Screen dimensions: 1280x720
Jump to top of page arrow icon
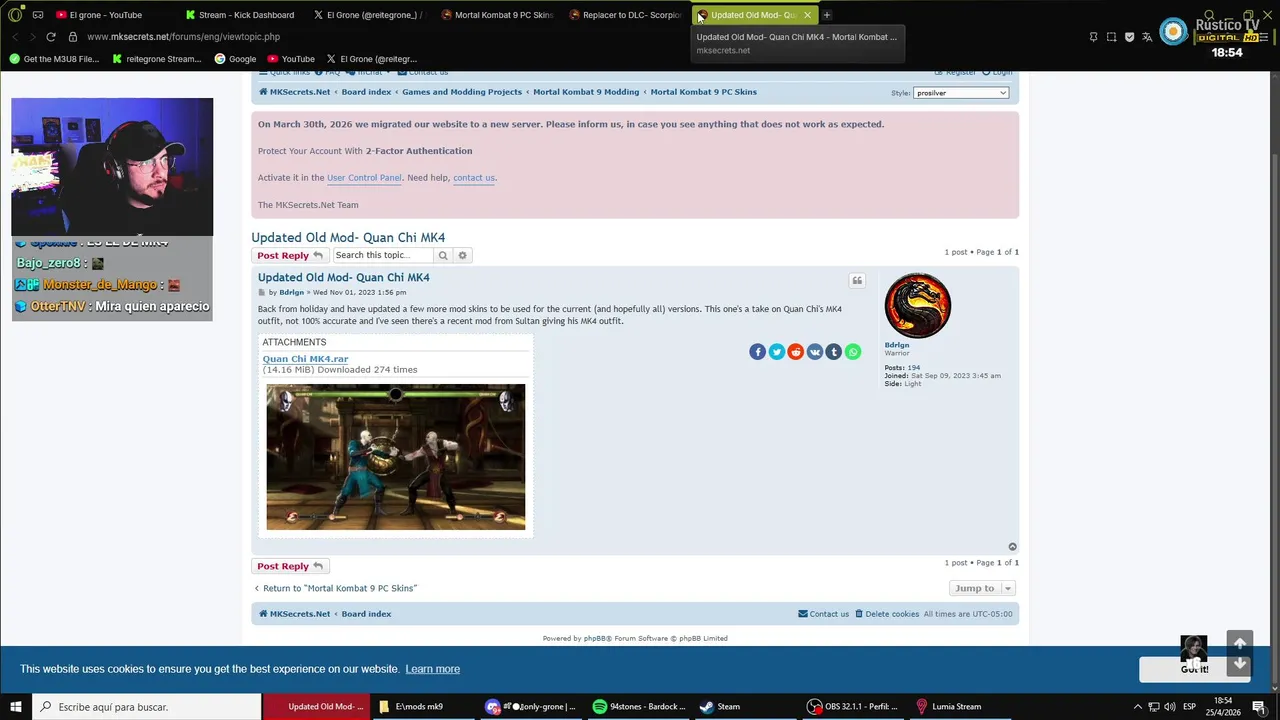pos(1012,547)
